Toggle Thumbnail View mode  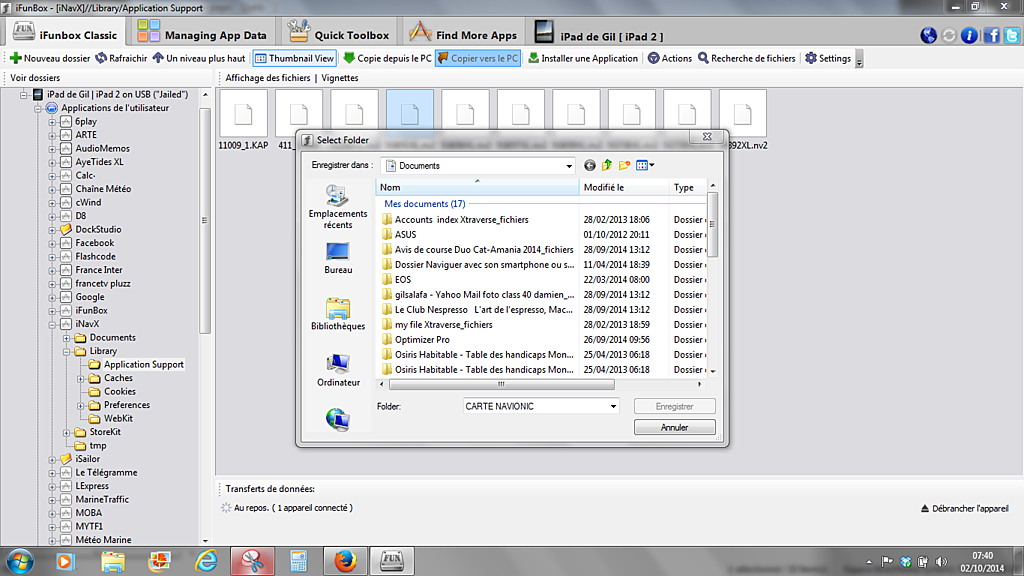click(x=295, y=58)
